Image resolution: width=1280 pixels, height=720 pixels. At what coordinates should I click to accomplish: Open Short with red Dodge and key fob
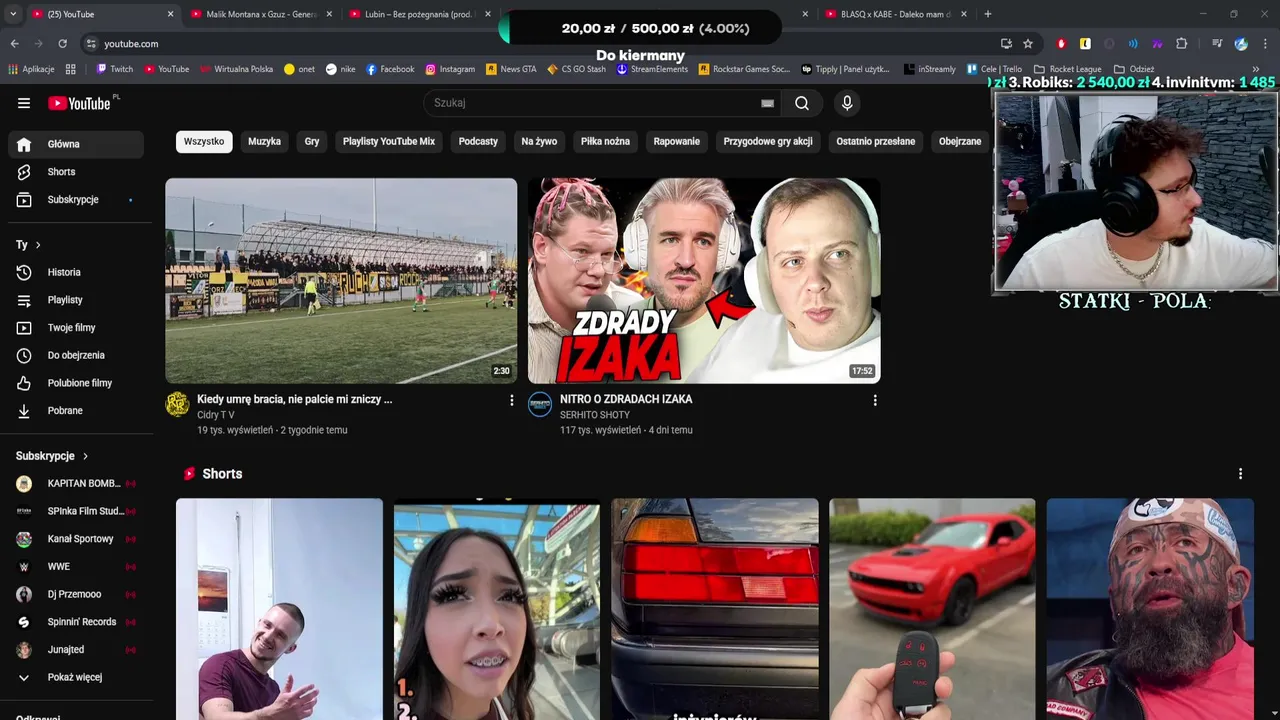point(932,609)
